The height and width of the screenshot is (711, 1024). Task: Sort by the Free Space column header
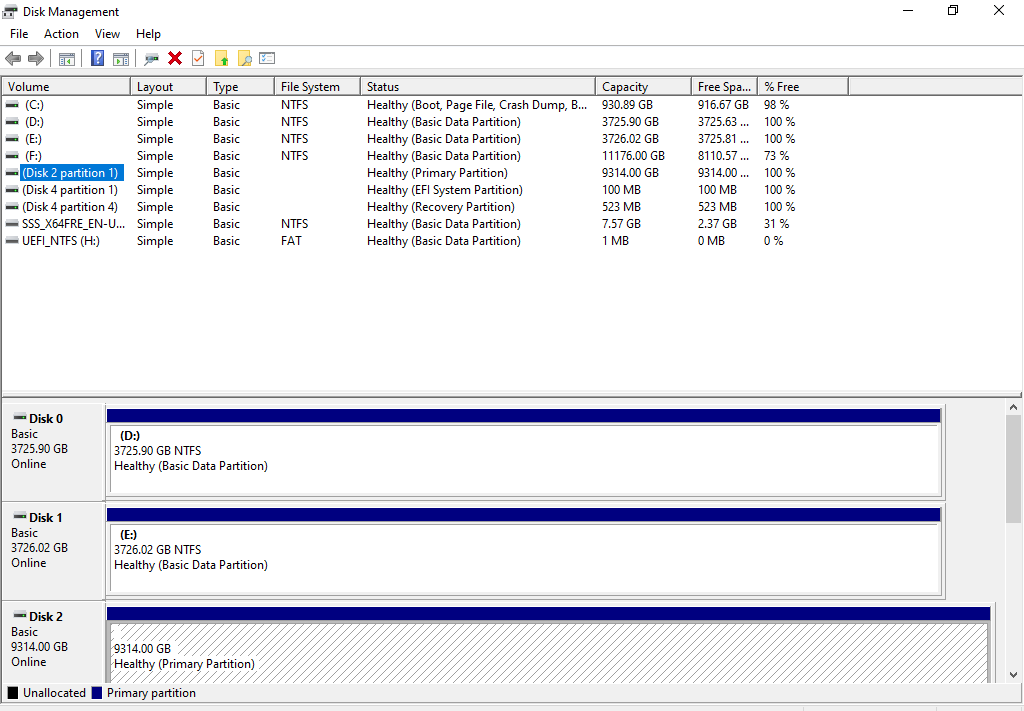pos(724,86)
